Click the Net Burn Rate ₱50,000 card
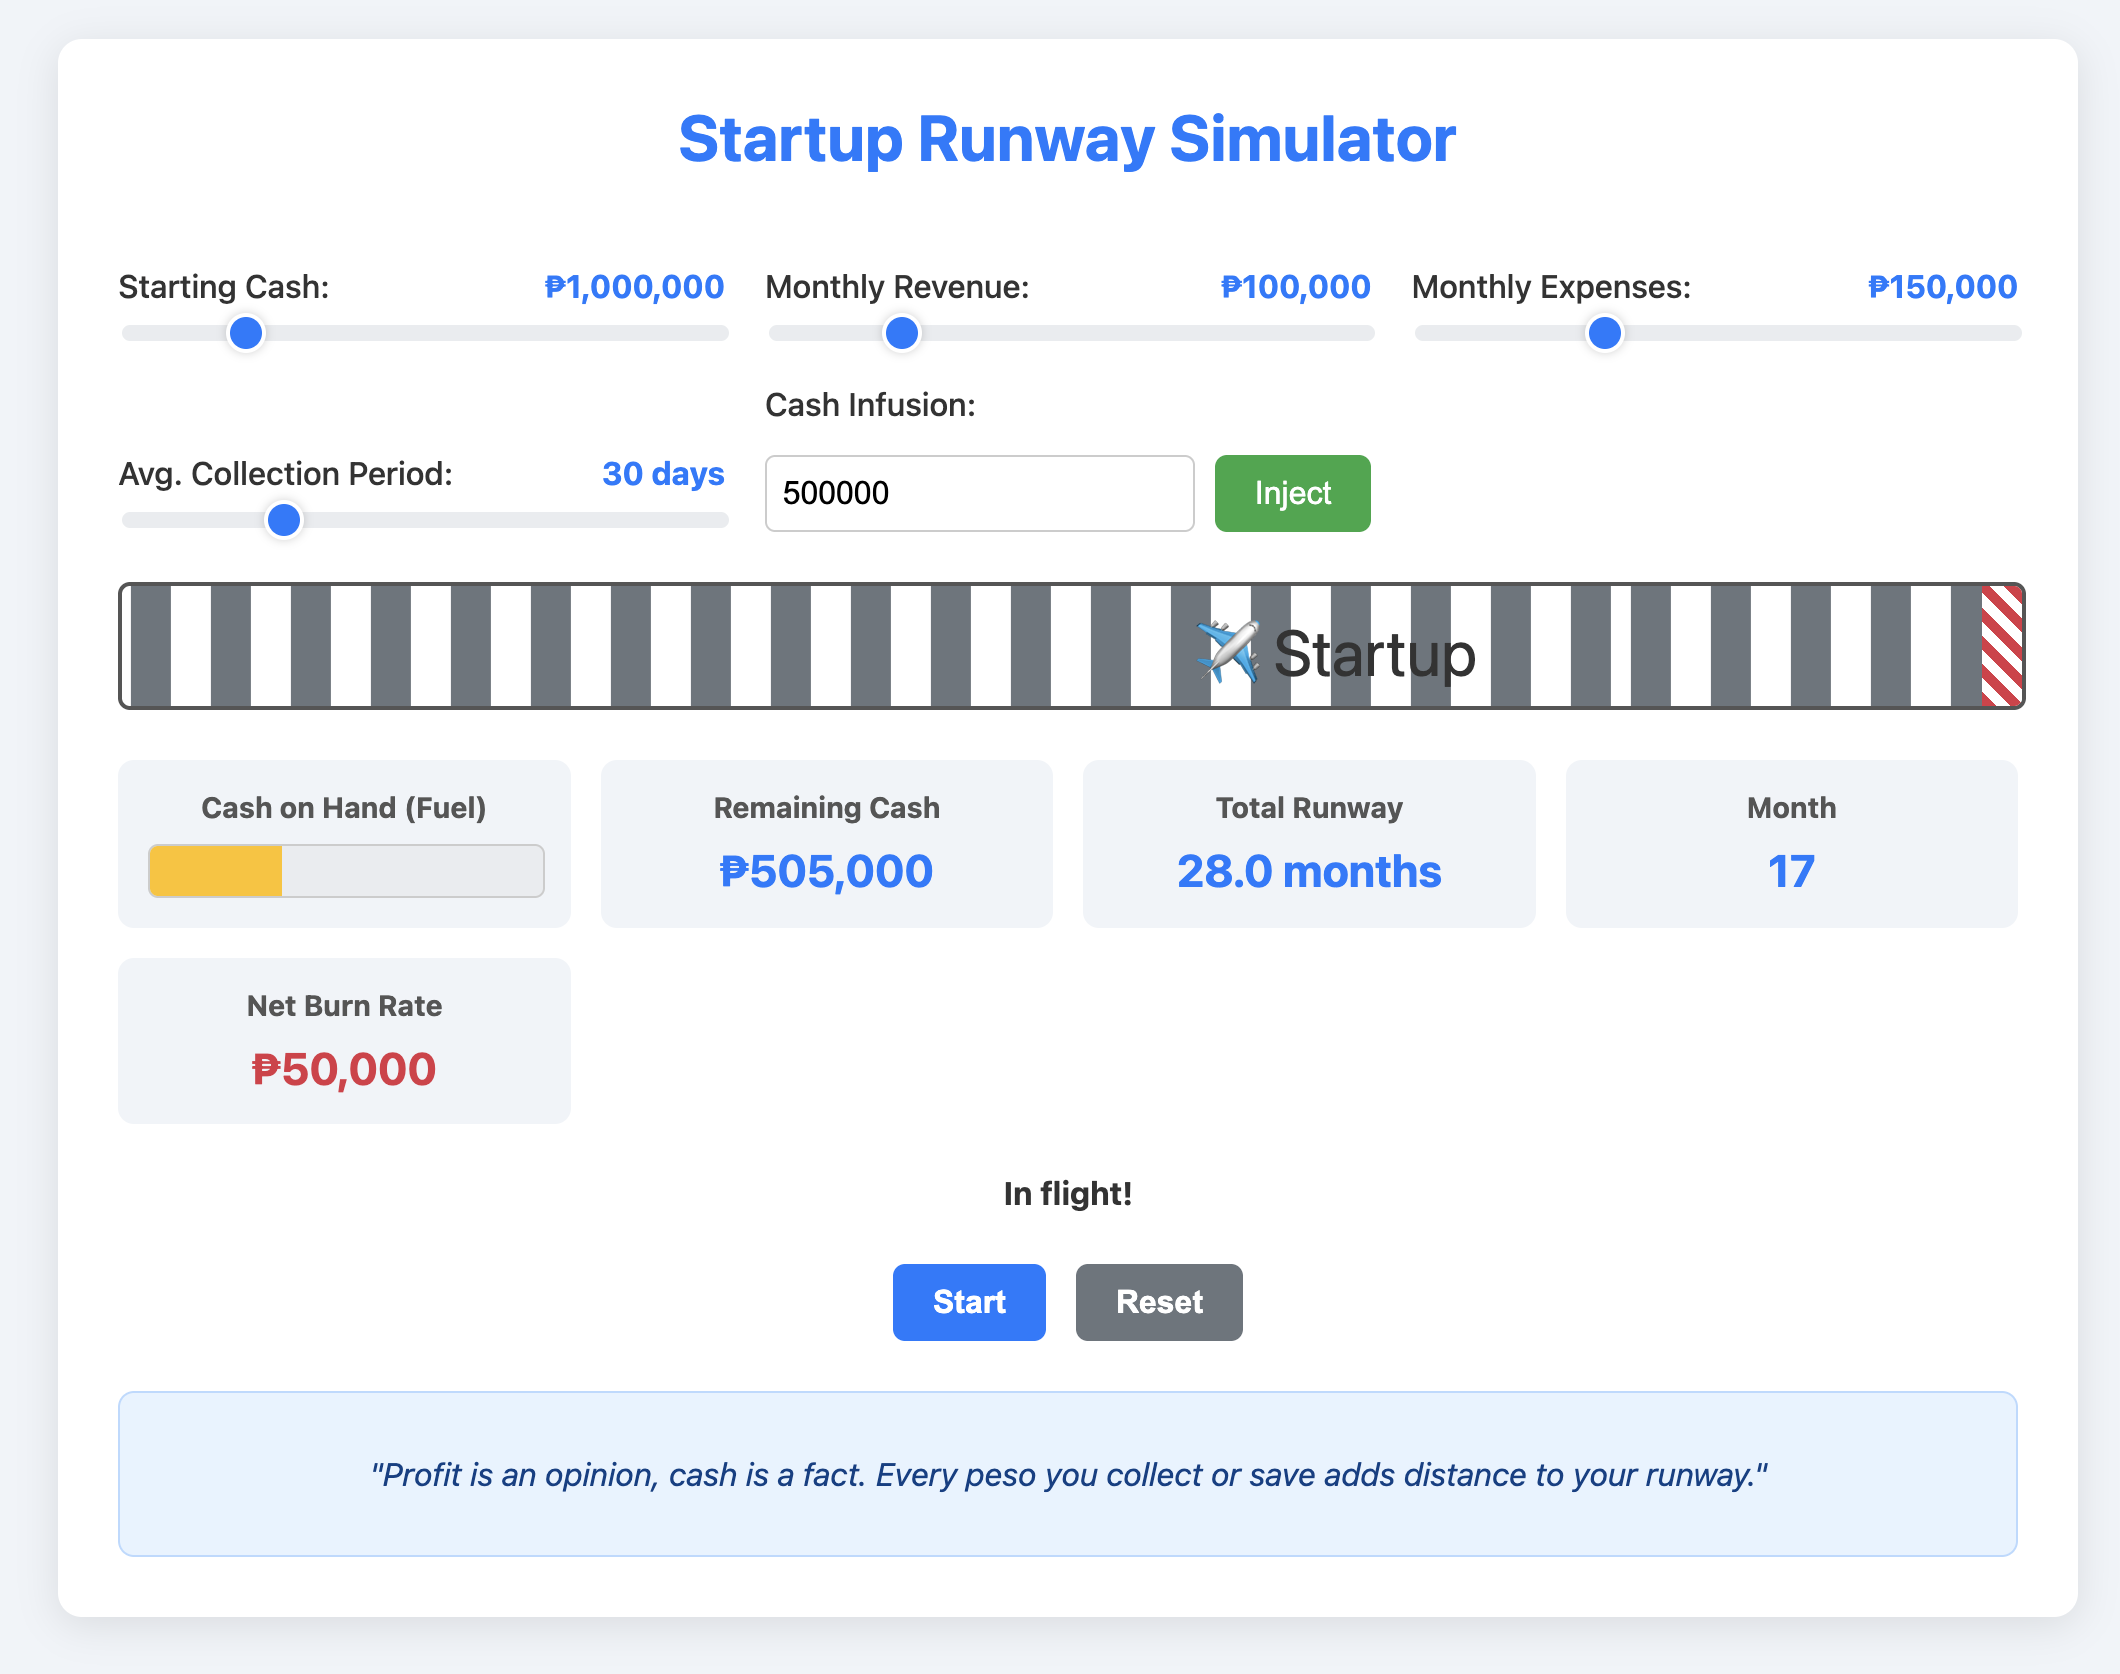The width and height of the screenshot is (2120, 1674). (x=344, y=1041)
